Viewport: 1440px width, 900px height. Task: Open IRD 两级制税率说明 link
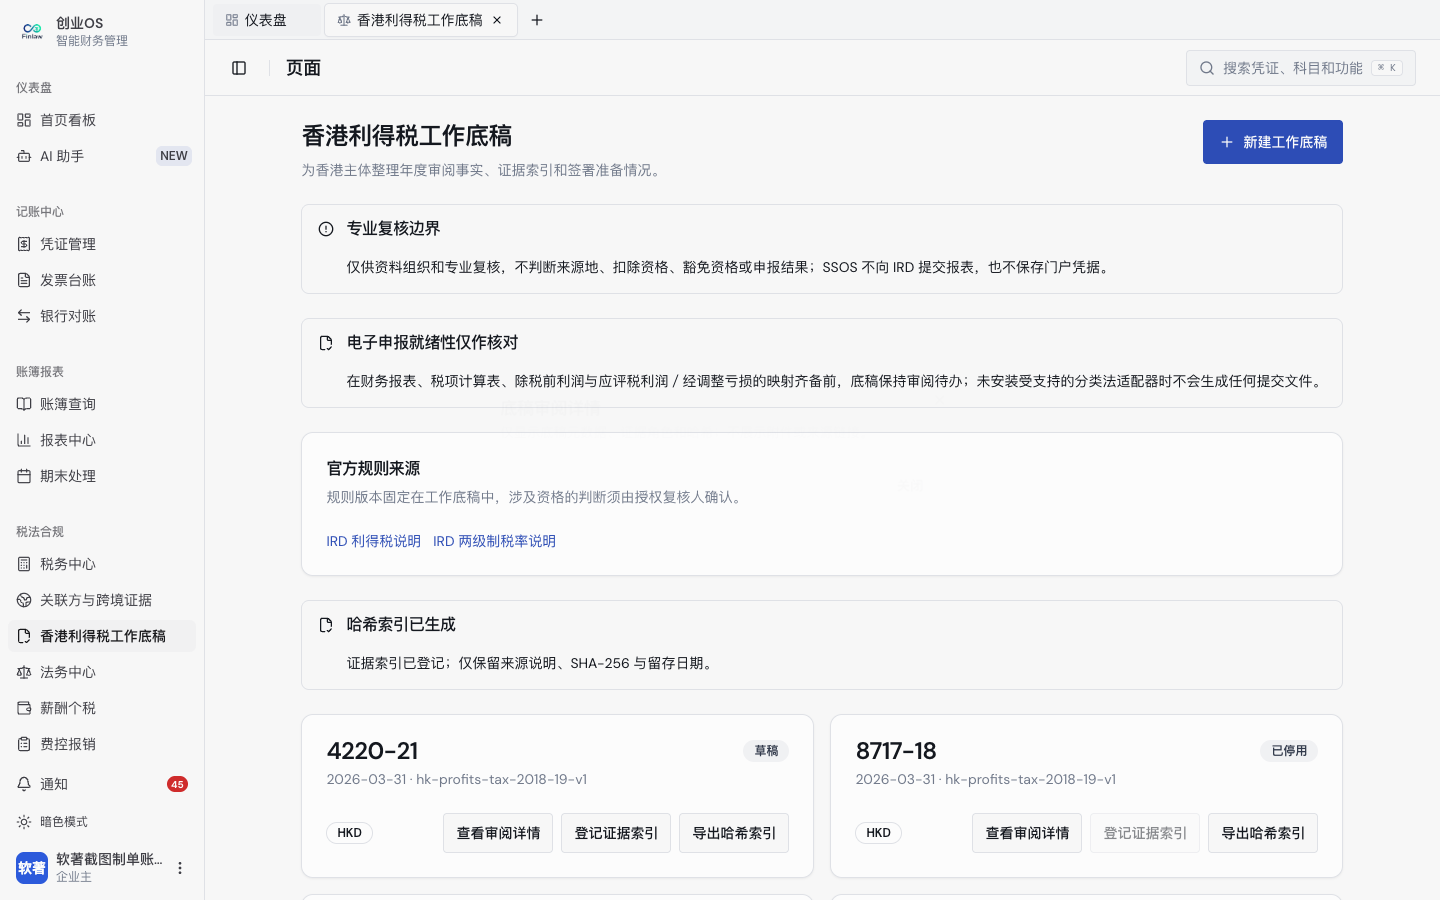coord(494,541)
